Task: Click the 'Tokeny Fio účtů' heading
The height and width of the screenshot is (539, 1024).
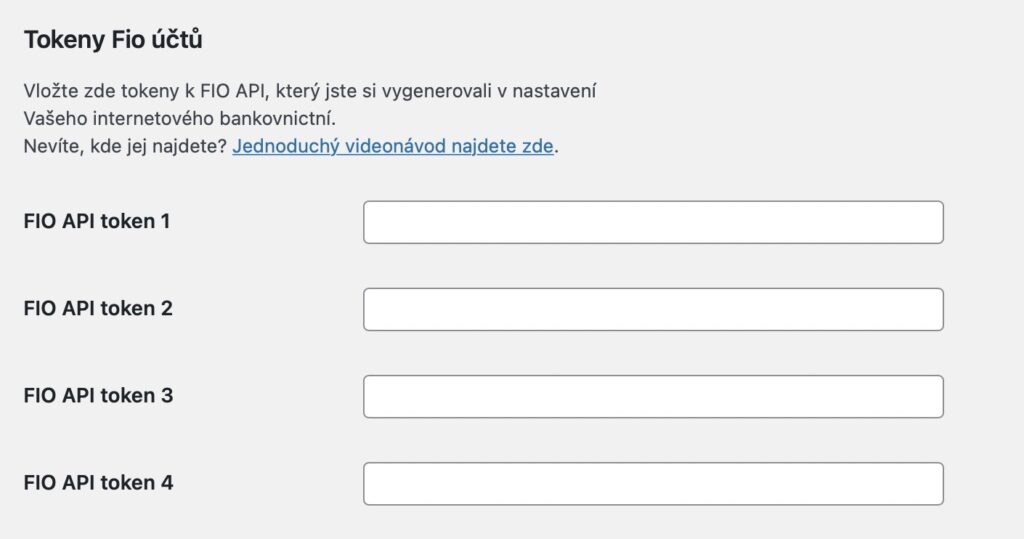Action: [x=113, y=41]
